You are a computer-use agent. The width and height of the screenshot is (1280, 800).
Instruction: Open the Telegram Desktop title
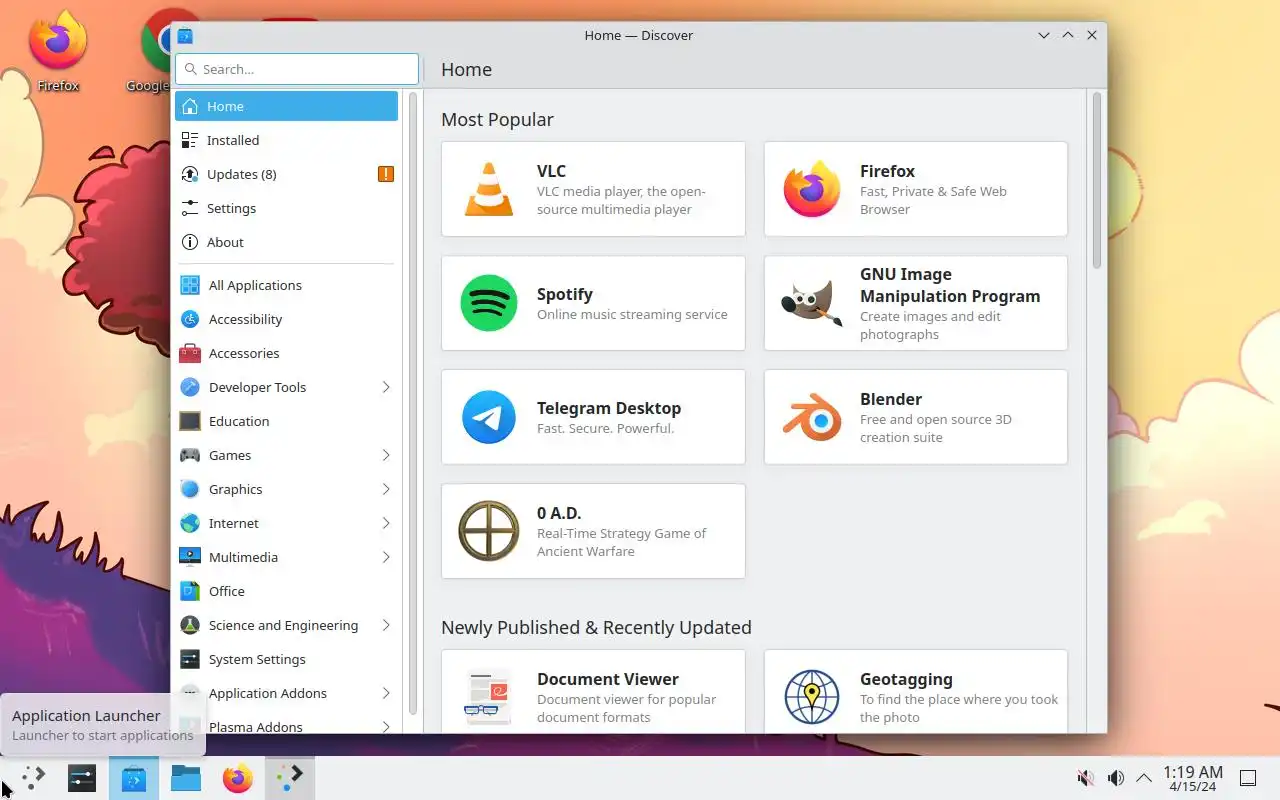tap(609, 408)
